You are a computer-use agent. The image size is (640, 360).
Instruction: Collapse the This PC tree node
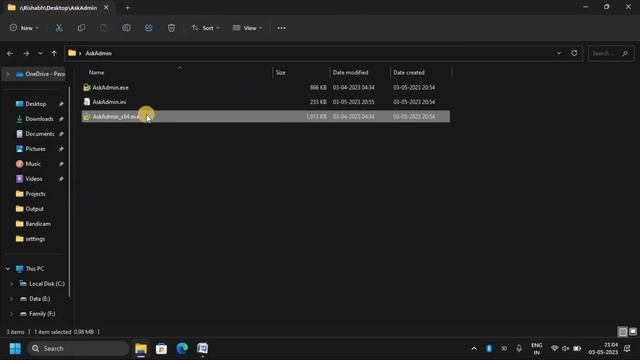click(x=8, y=269)
